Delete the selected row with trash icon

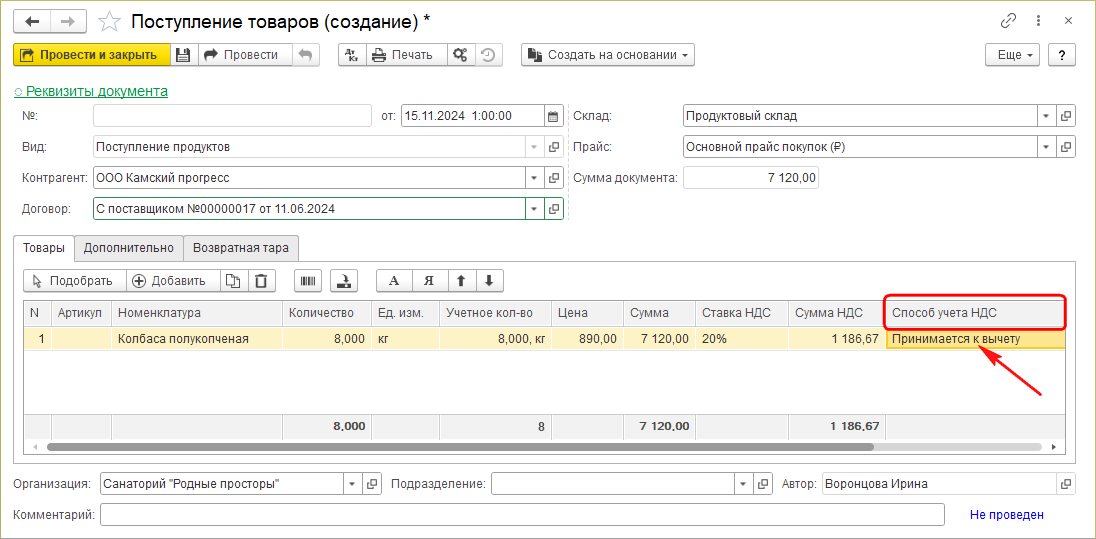(x=260, y=281)
